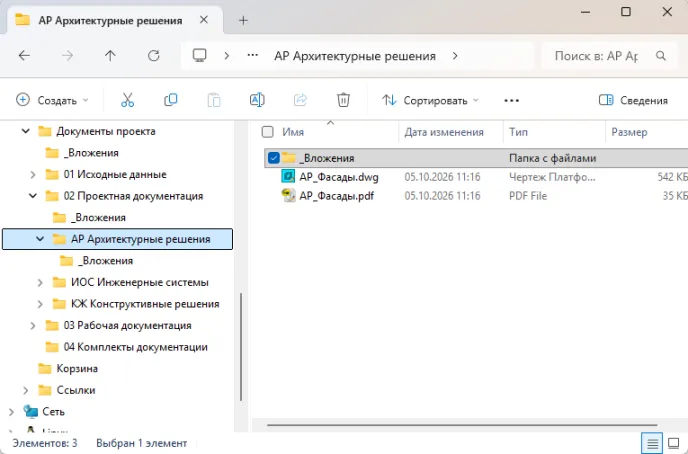This screenshot has width=688, height=454.
Task: Select the file name АР_Фасады.pdf
Action: click(337, 196)
